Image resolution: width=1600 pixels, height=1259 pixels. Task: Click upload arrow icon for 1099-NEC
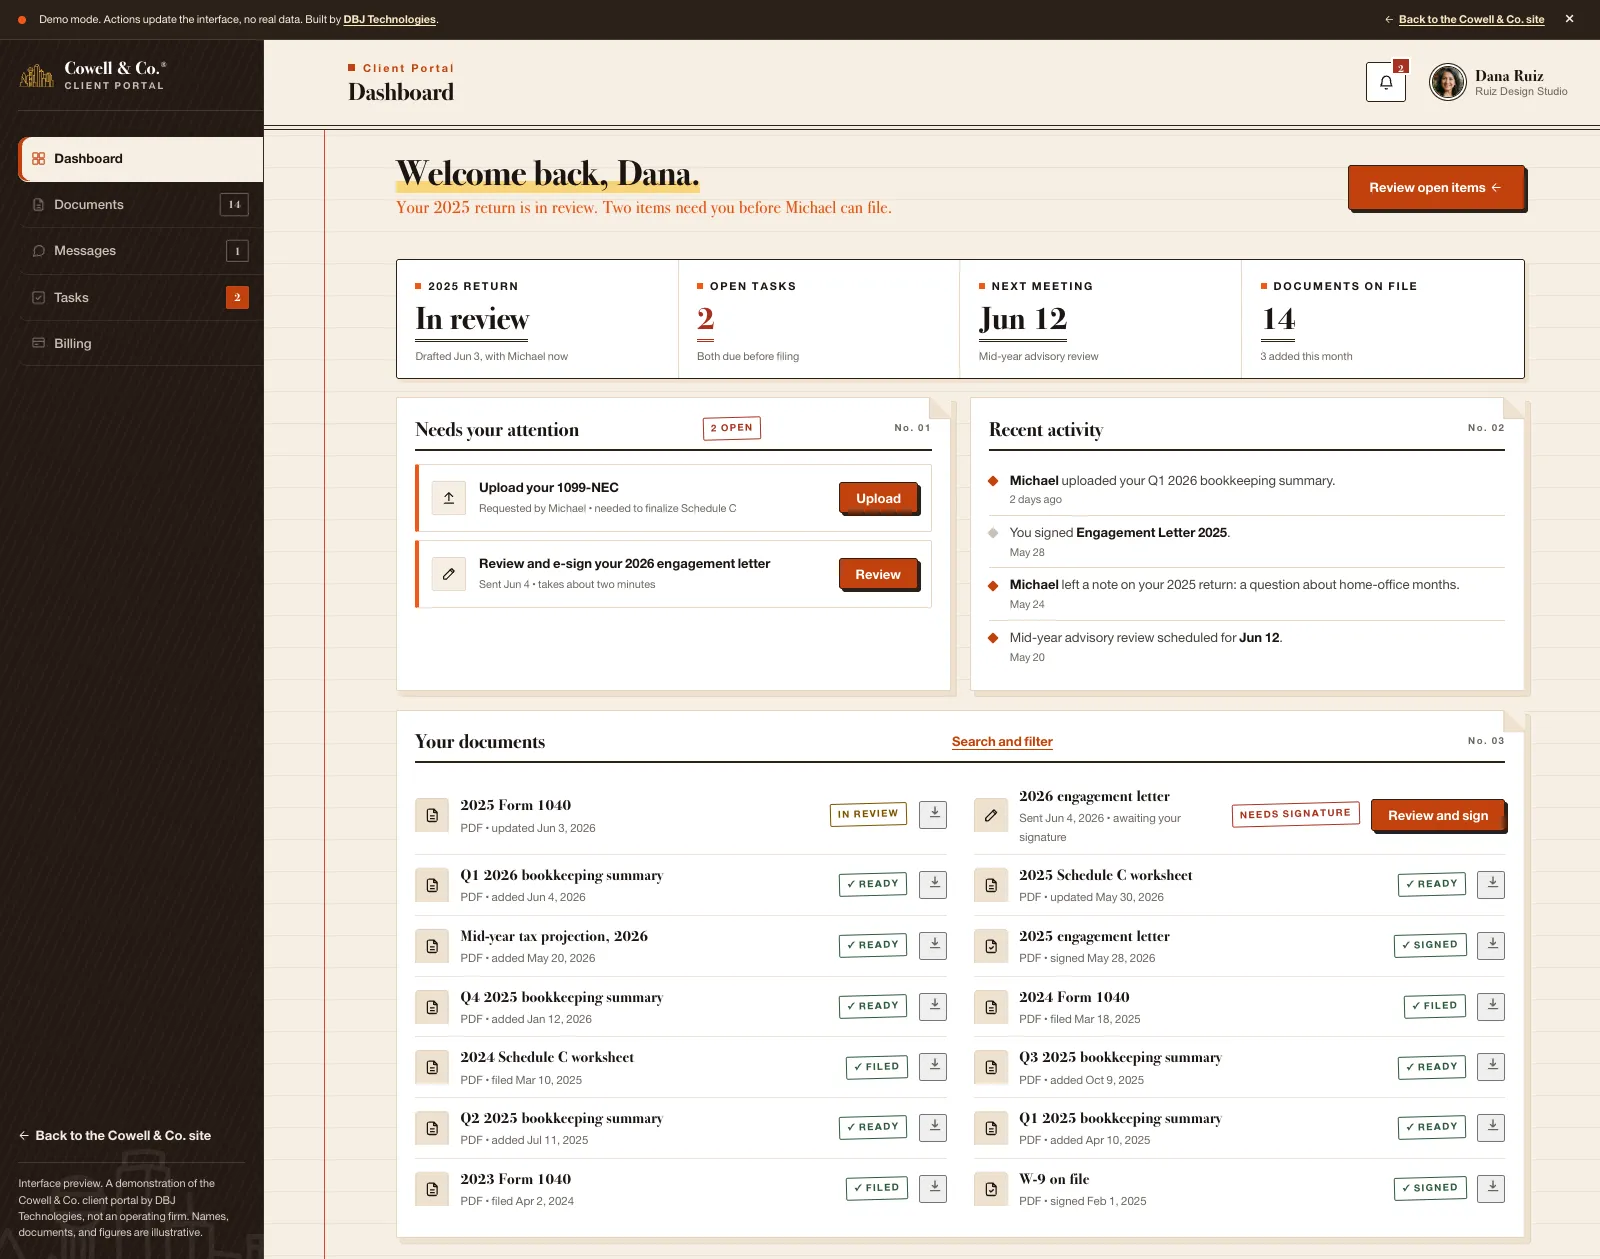pyautogui.click(x=449, y=498)
